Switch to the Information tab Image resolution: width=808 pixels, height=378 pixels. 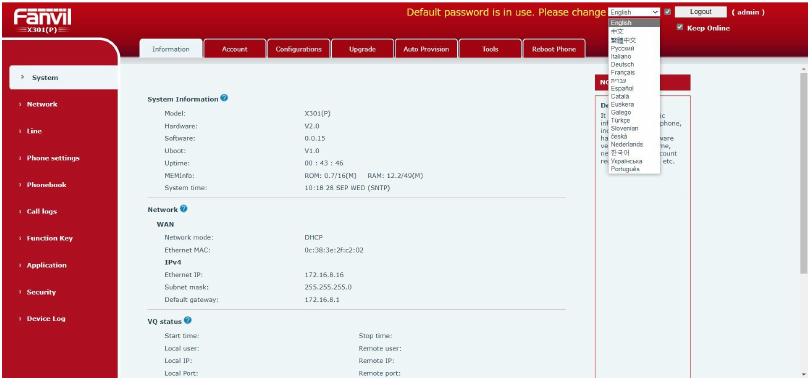coord(171,49)
